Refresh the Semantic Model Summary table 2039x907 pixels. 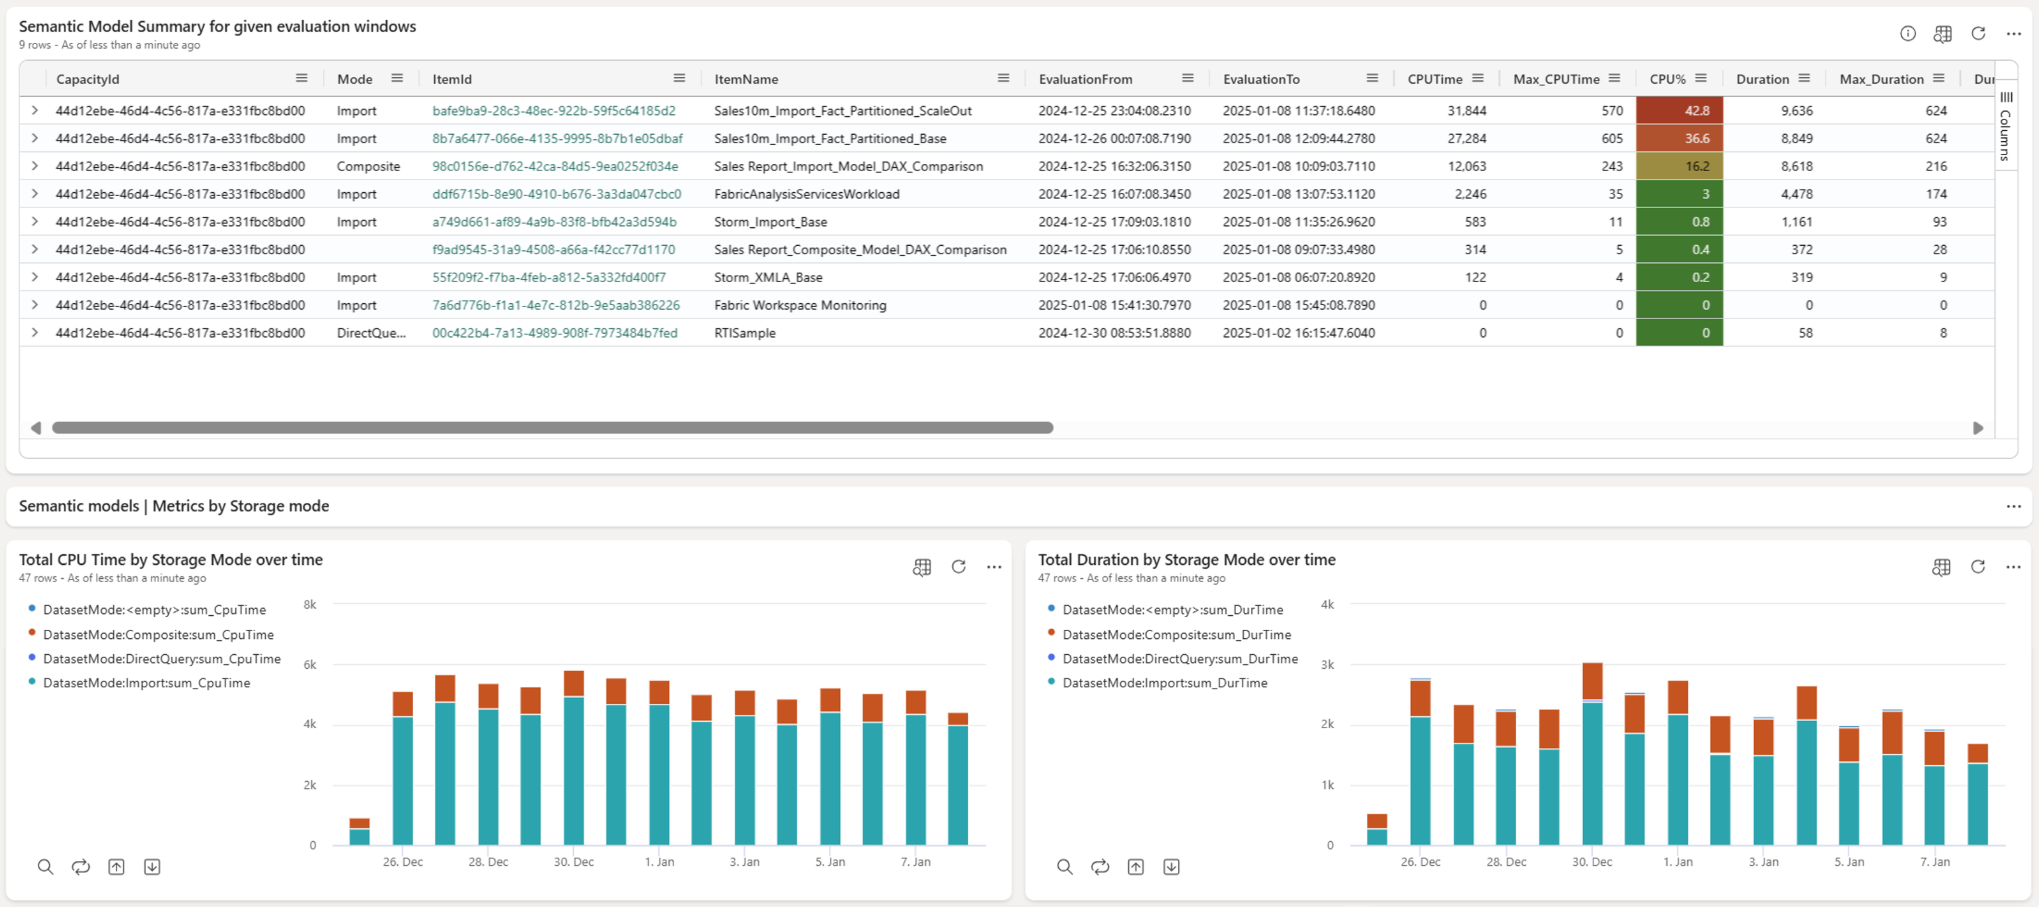click(1977, 34)
